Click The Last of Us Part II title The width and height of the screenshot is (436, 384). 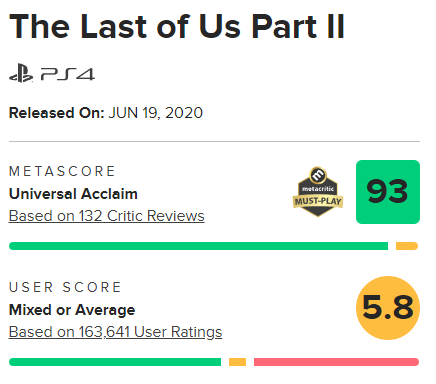pos(177,27)
